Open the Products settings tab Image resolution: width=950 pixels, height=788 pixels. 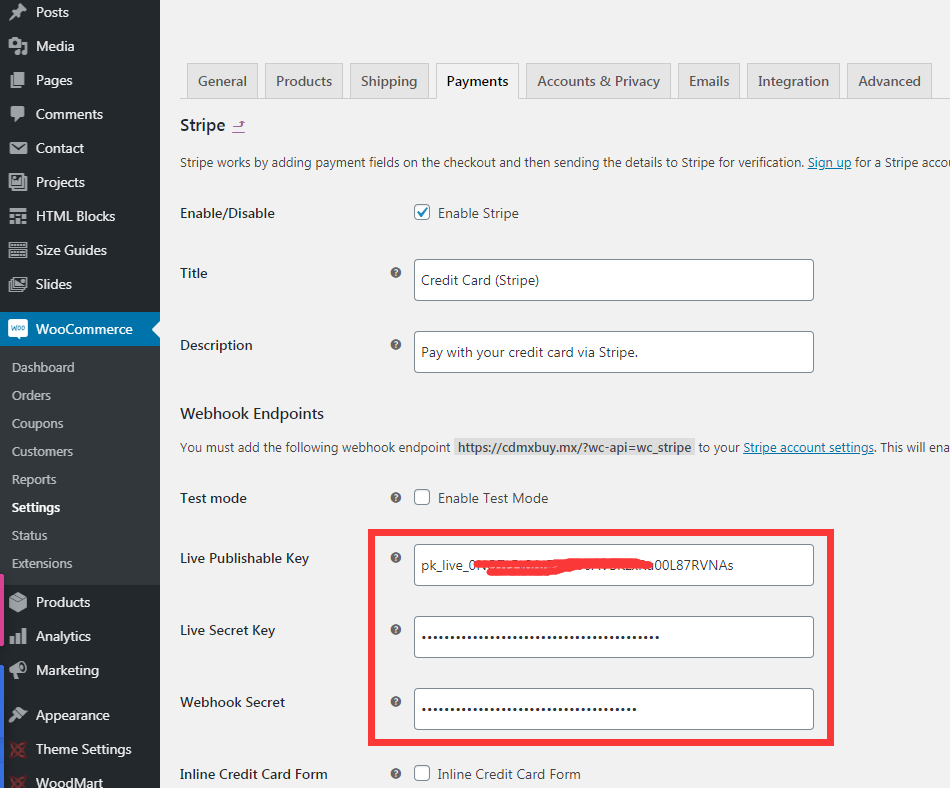pyautogui.click(x=304, y=81)
